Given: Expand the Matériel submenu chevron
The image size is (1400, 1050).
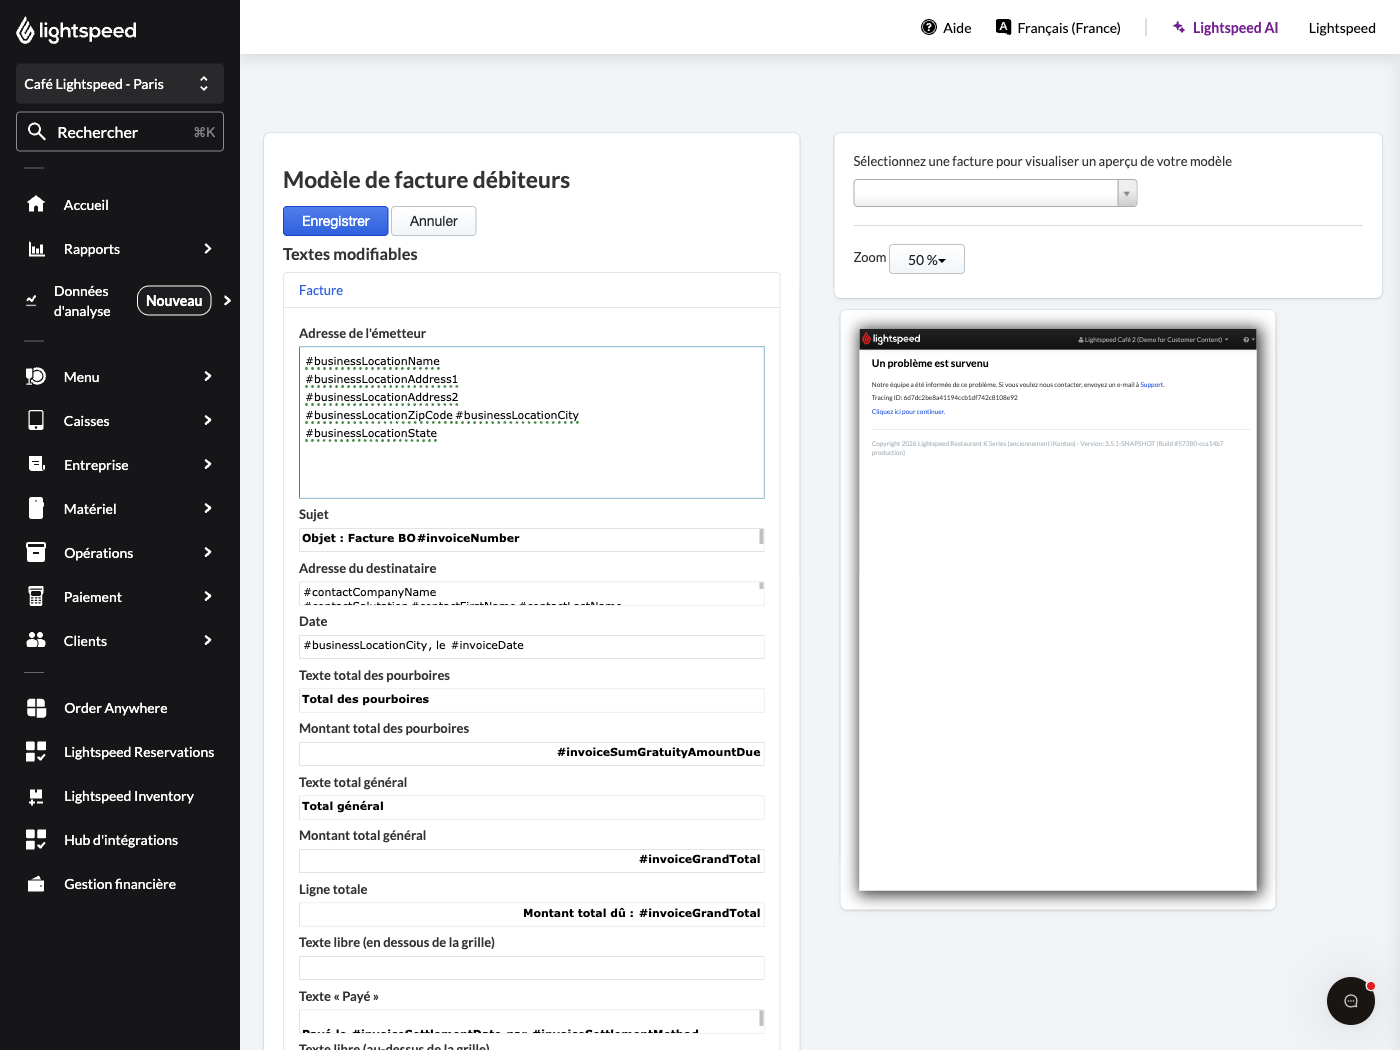Looking at the screenshot, I should click(208, 508).
